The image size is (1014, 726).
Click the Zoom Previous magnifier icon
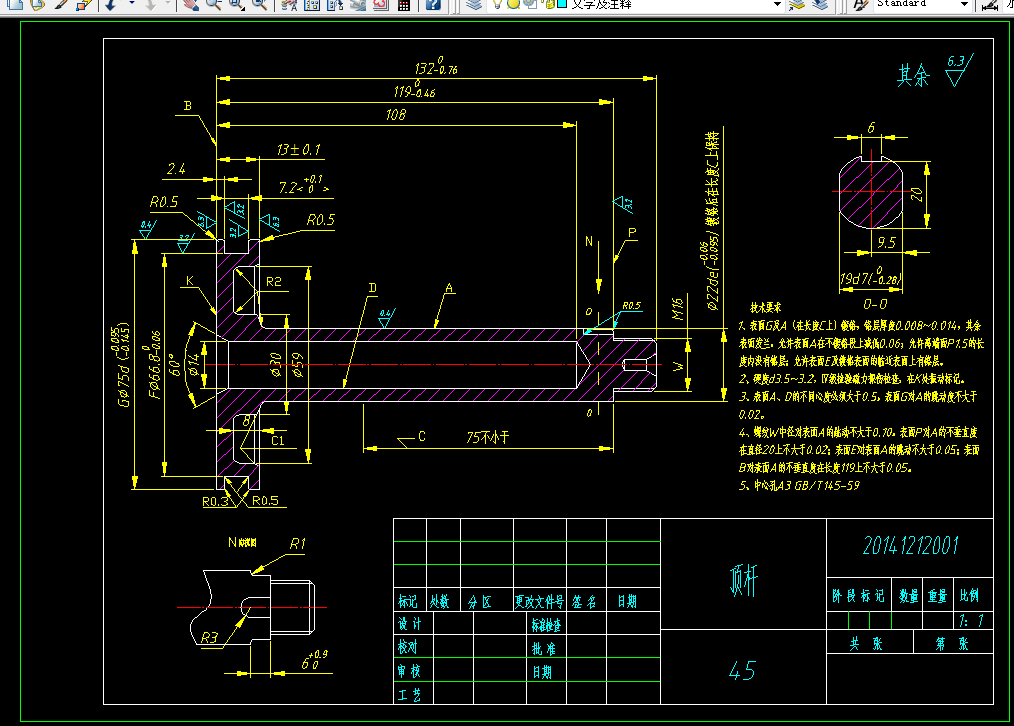[259, 4]
